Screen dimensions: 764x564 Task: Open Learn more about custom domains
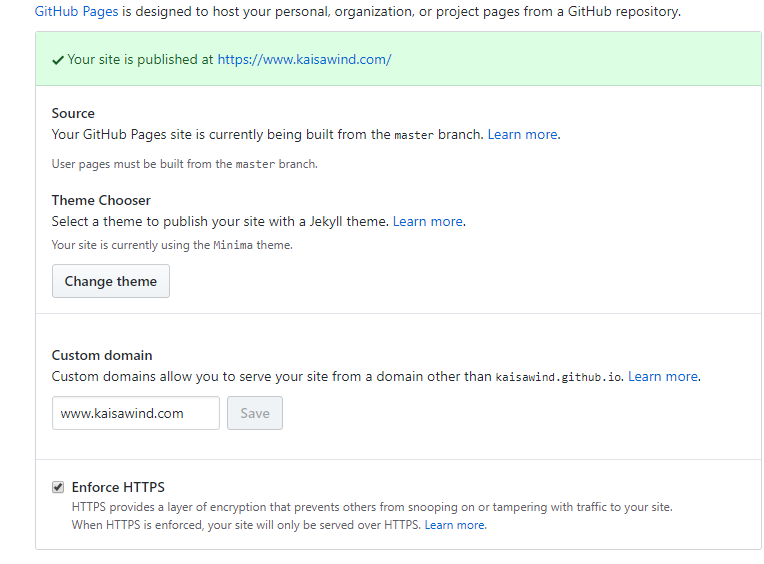pos(663,376)
